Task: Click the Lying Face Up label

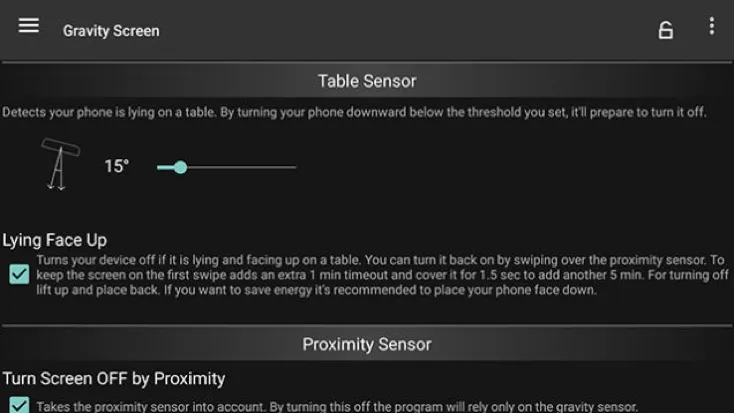Action: [x=55, y=240]
